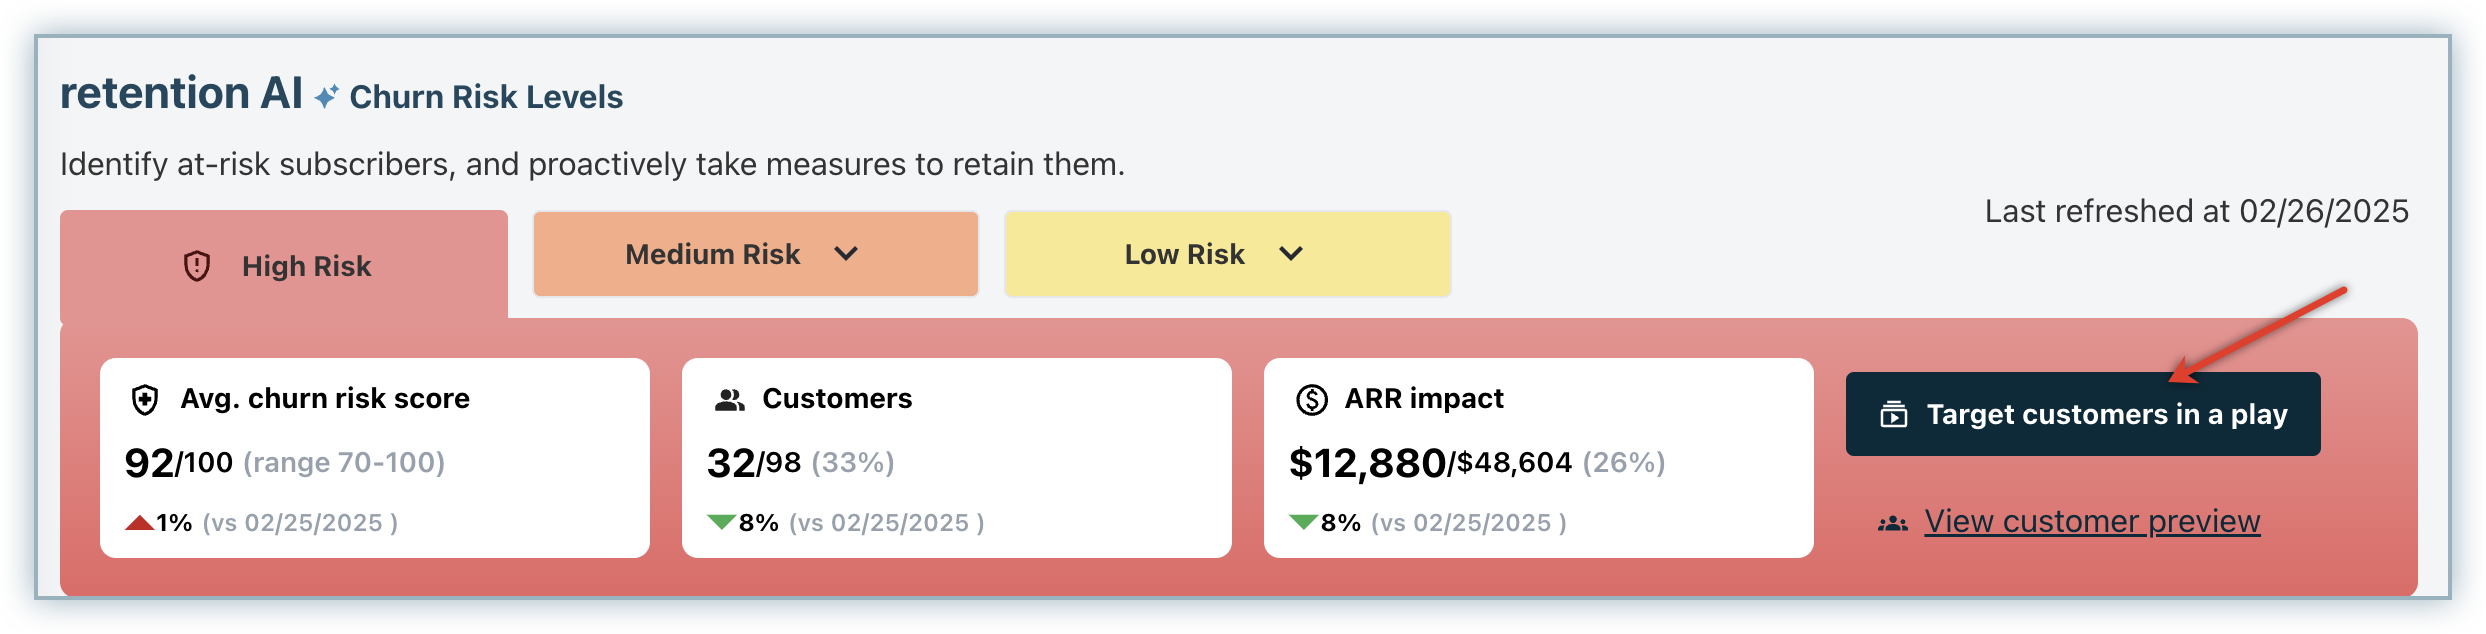Click the play icon on Target customers button
This screenshot has width=2486, height=634.
1894,414
